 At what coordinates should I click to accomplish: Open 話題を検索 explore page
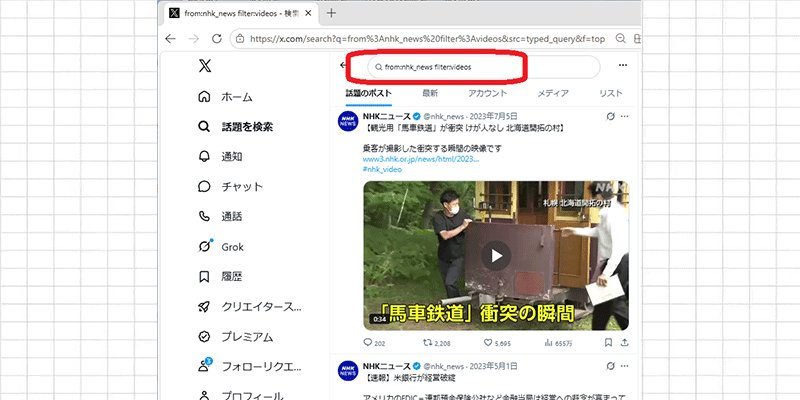coord(235,127)
